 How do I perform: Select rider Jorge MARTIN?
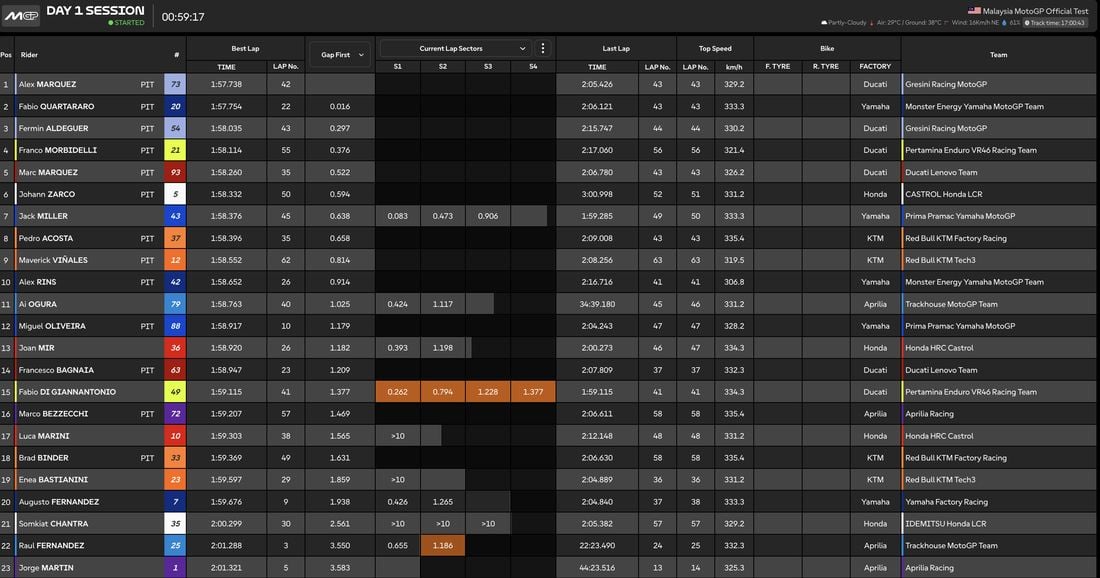[46, 567]
